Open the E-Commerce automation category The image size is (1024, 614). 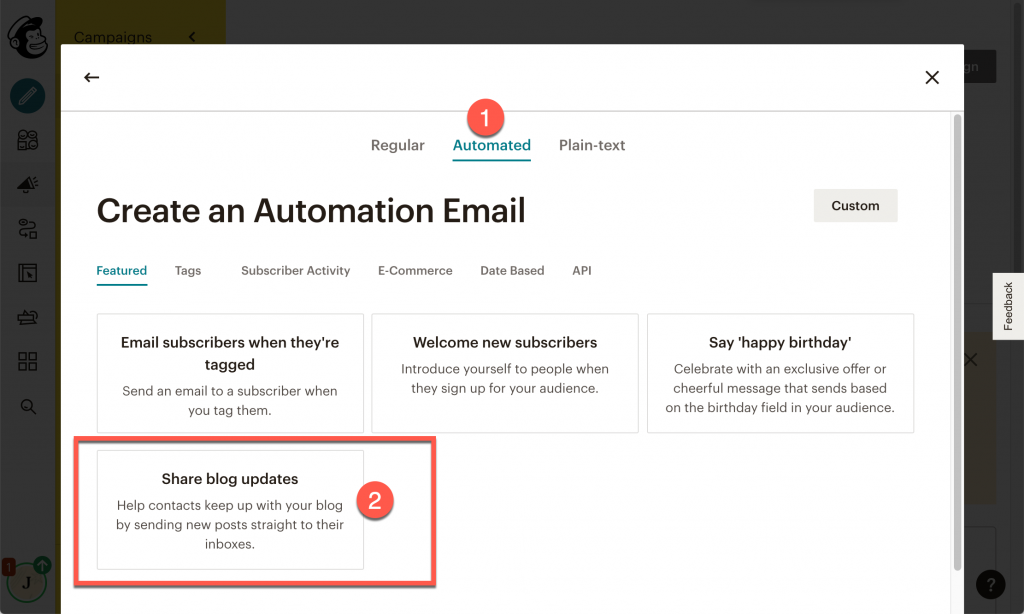pos(415,270)
